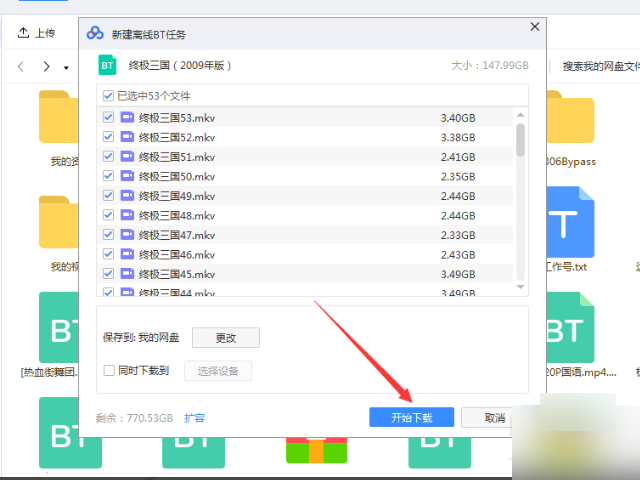The width and height of the screenshot is (640, 480).
Task: Uncheck the 终极三国45.mkv checkbox
Action: click(x=108, y=273)
